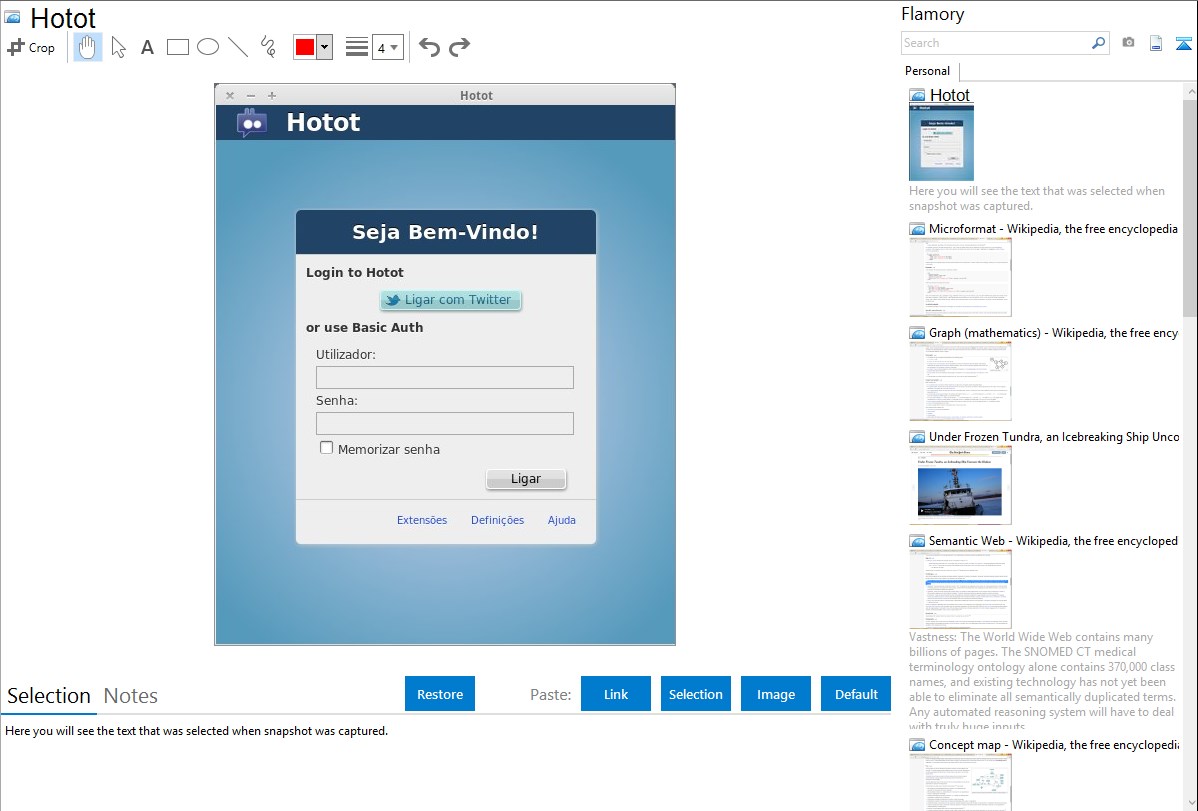Paste as Link button
1198x811 pixels.
[x=616, y=694]
